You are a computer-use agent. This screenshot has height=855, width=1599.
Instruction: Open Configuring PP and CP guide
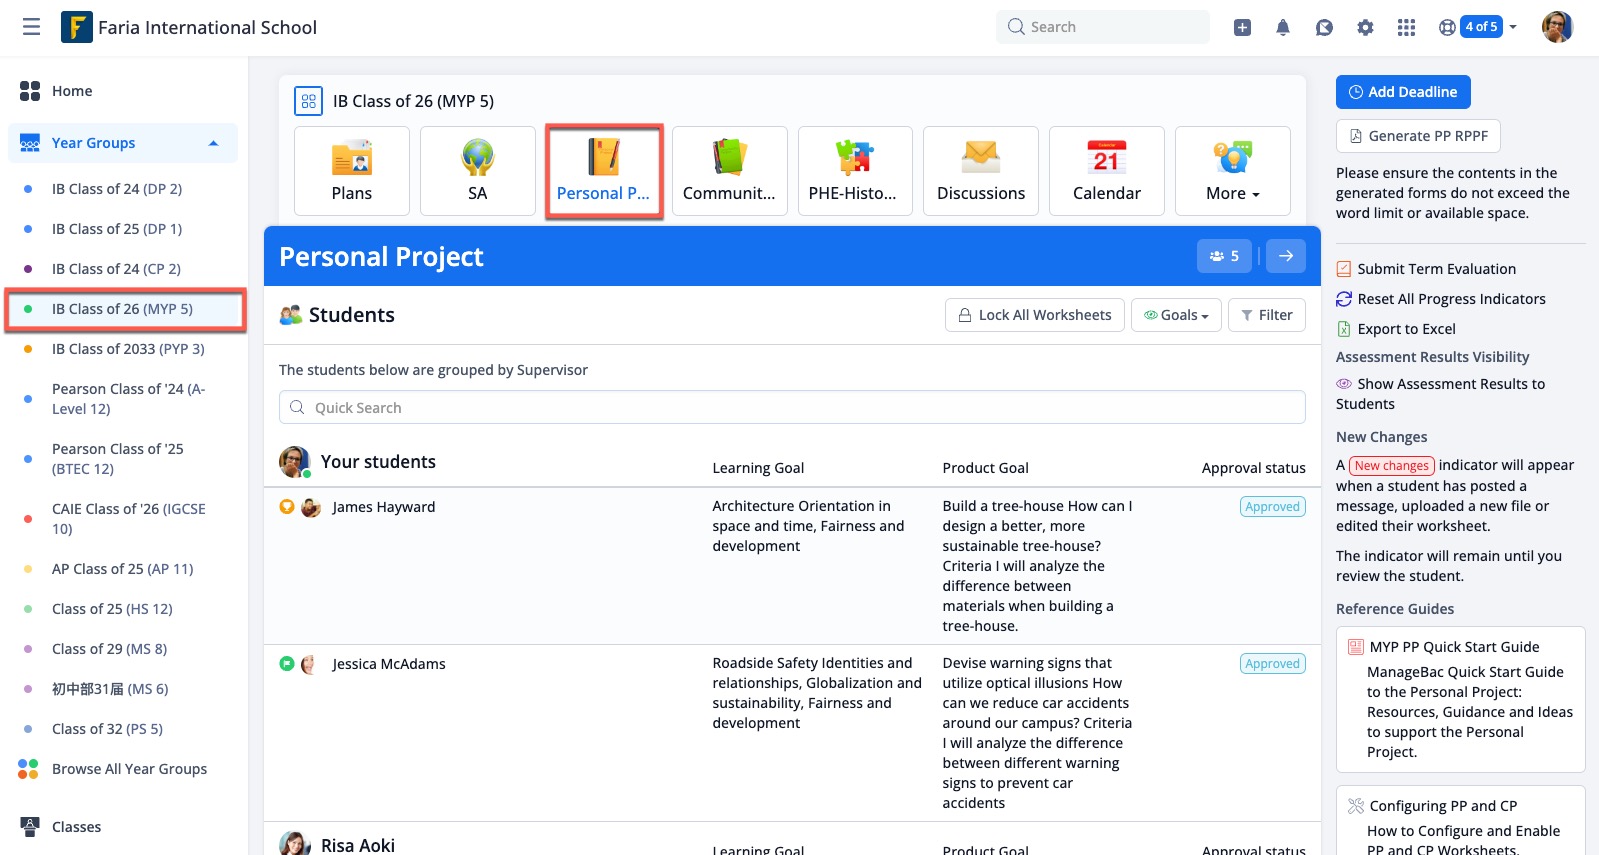click(1443, 806)
